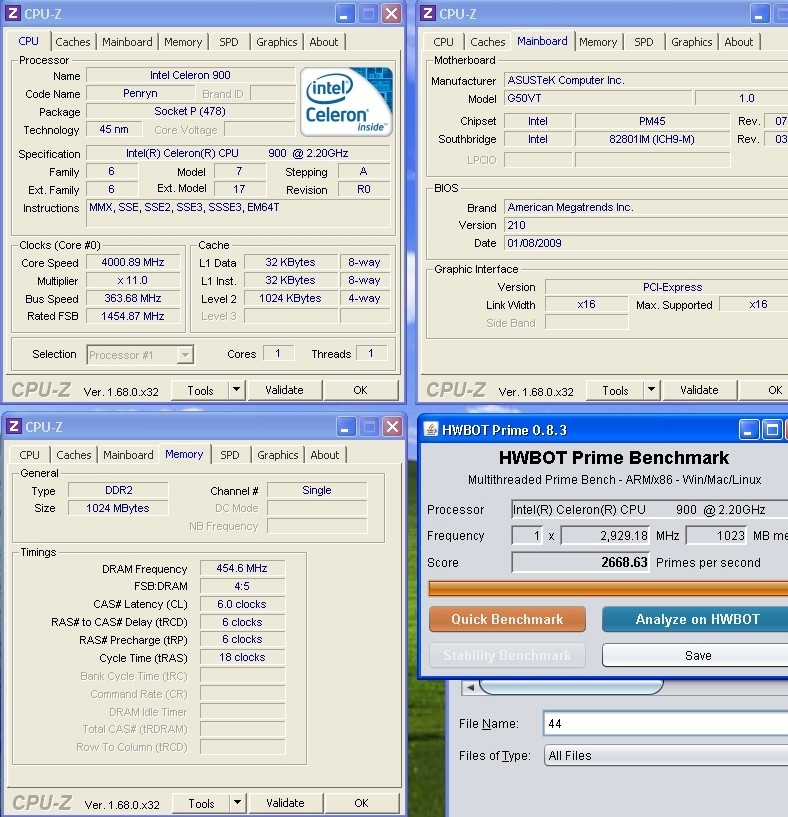The image size is (788, 817).
Task: Select Caches tab in Memory window
Action: tap(74, 455)
